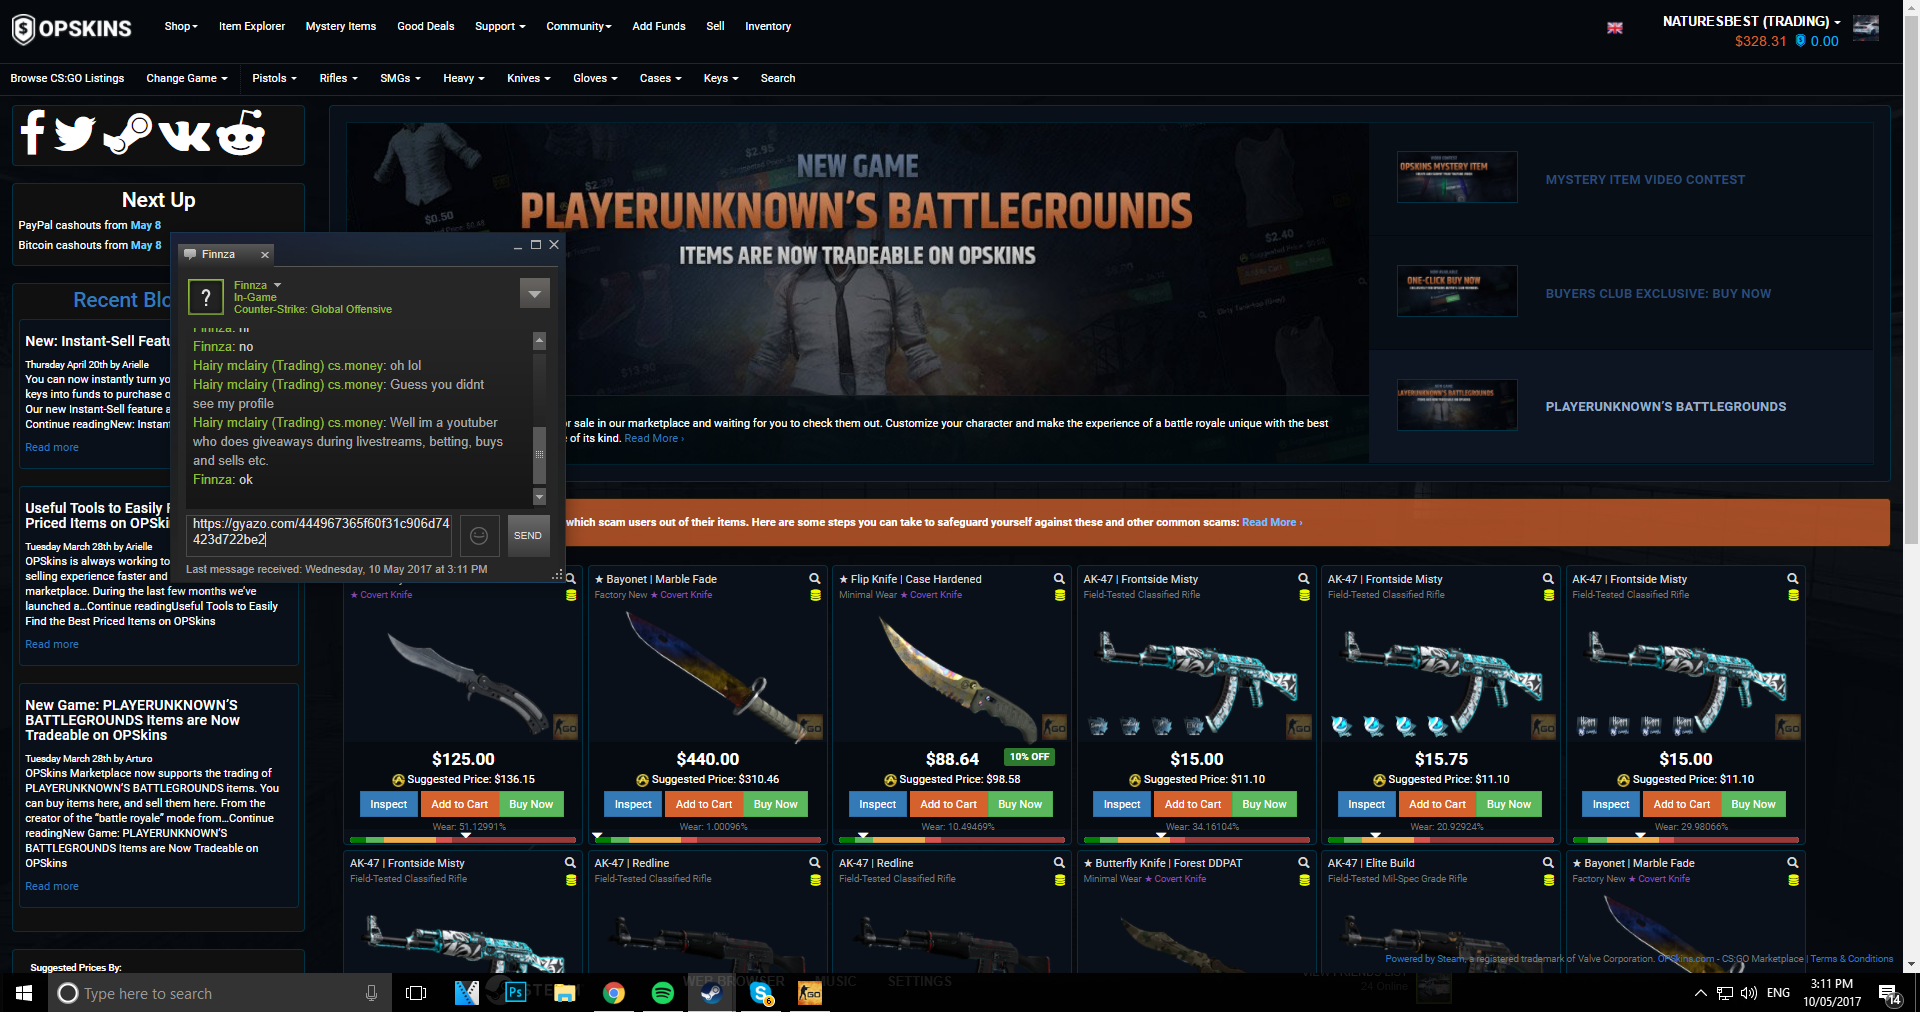1920x1012 pixels.
Task: Open the OPSkins VK icon
Action: click(x=185, y=134)
